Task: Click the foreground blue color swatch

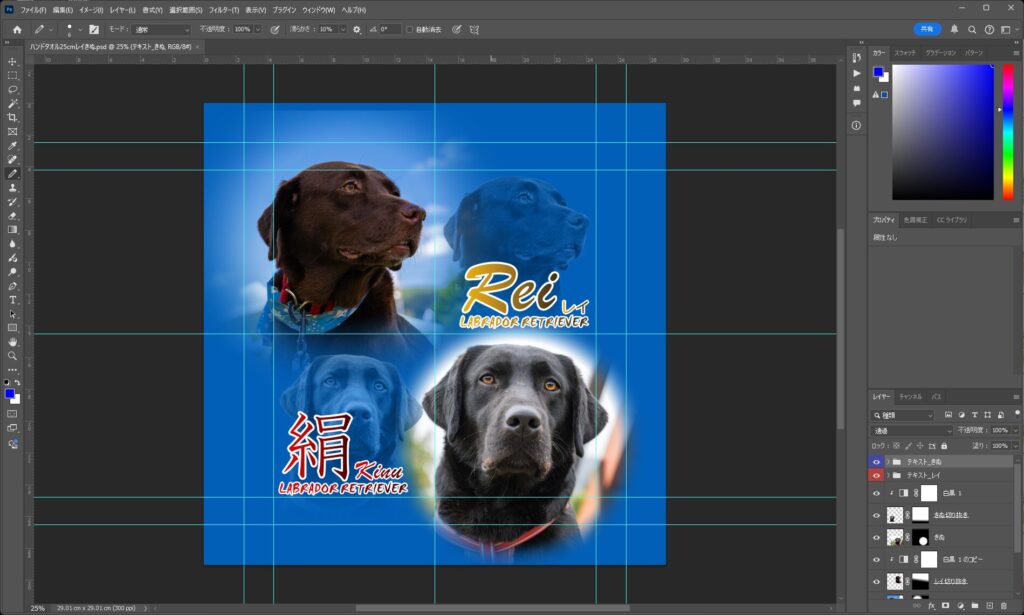Action: tap(10, 394)
